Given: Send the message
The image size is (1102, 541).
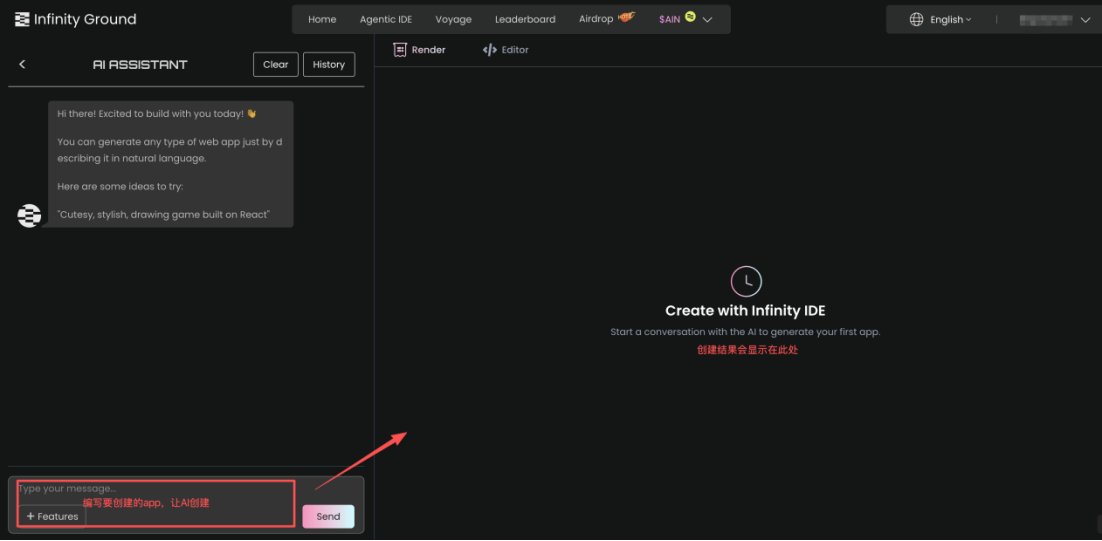Looking at the screenshot, I should point(328,516).
